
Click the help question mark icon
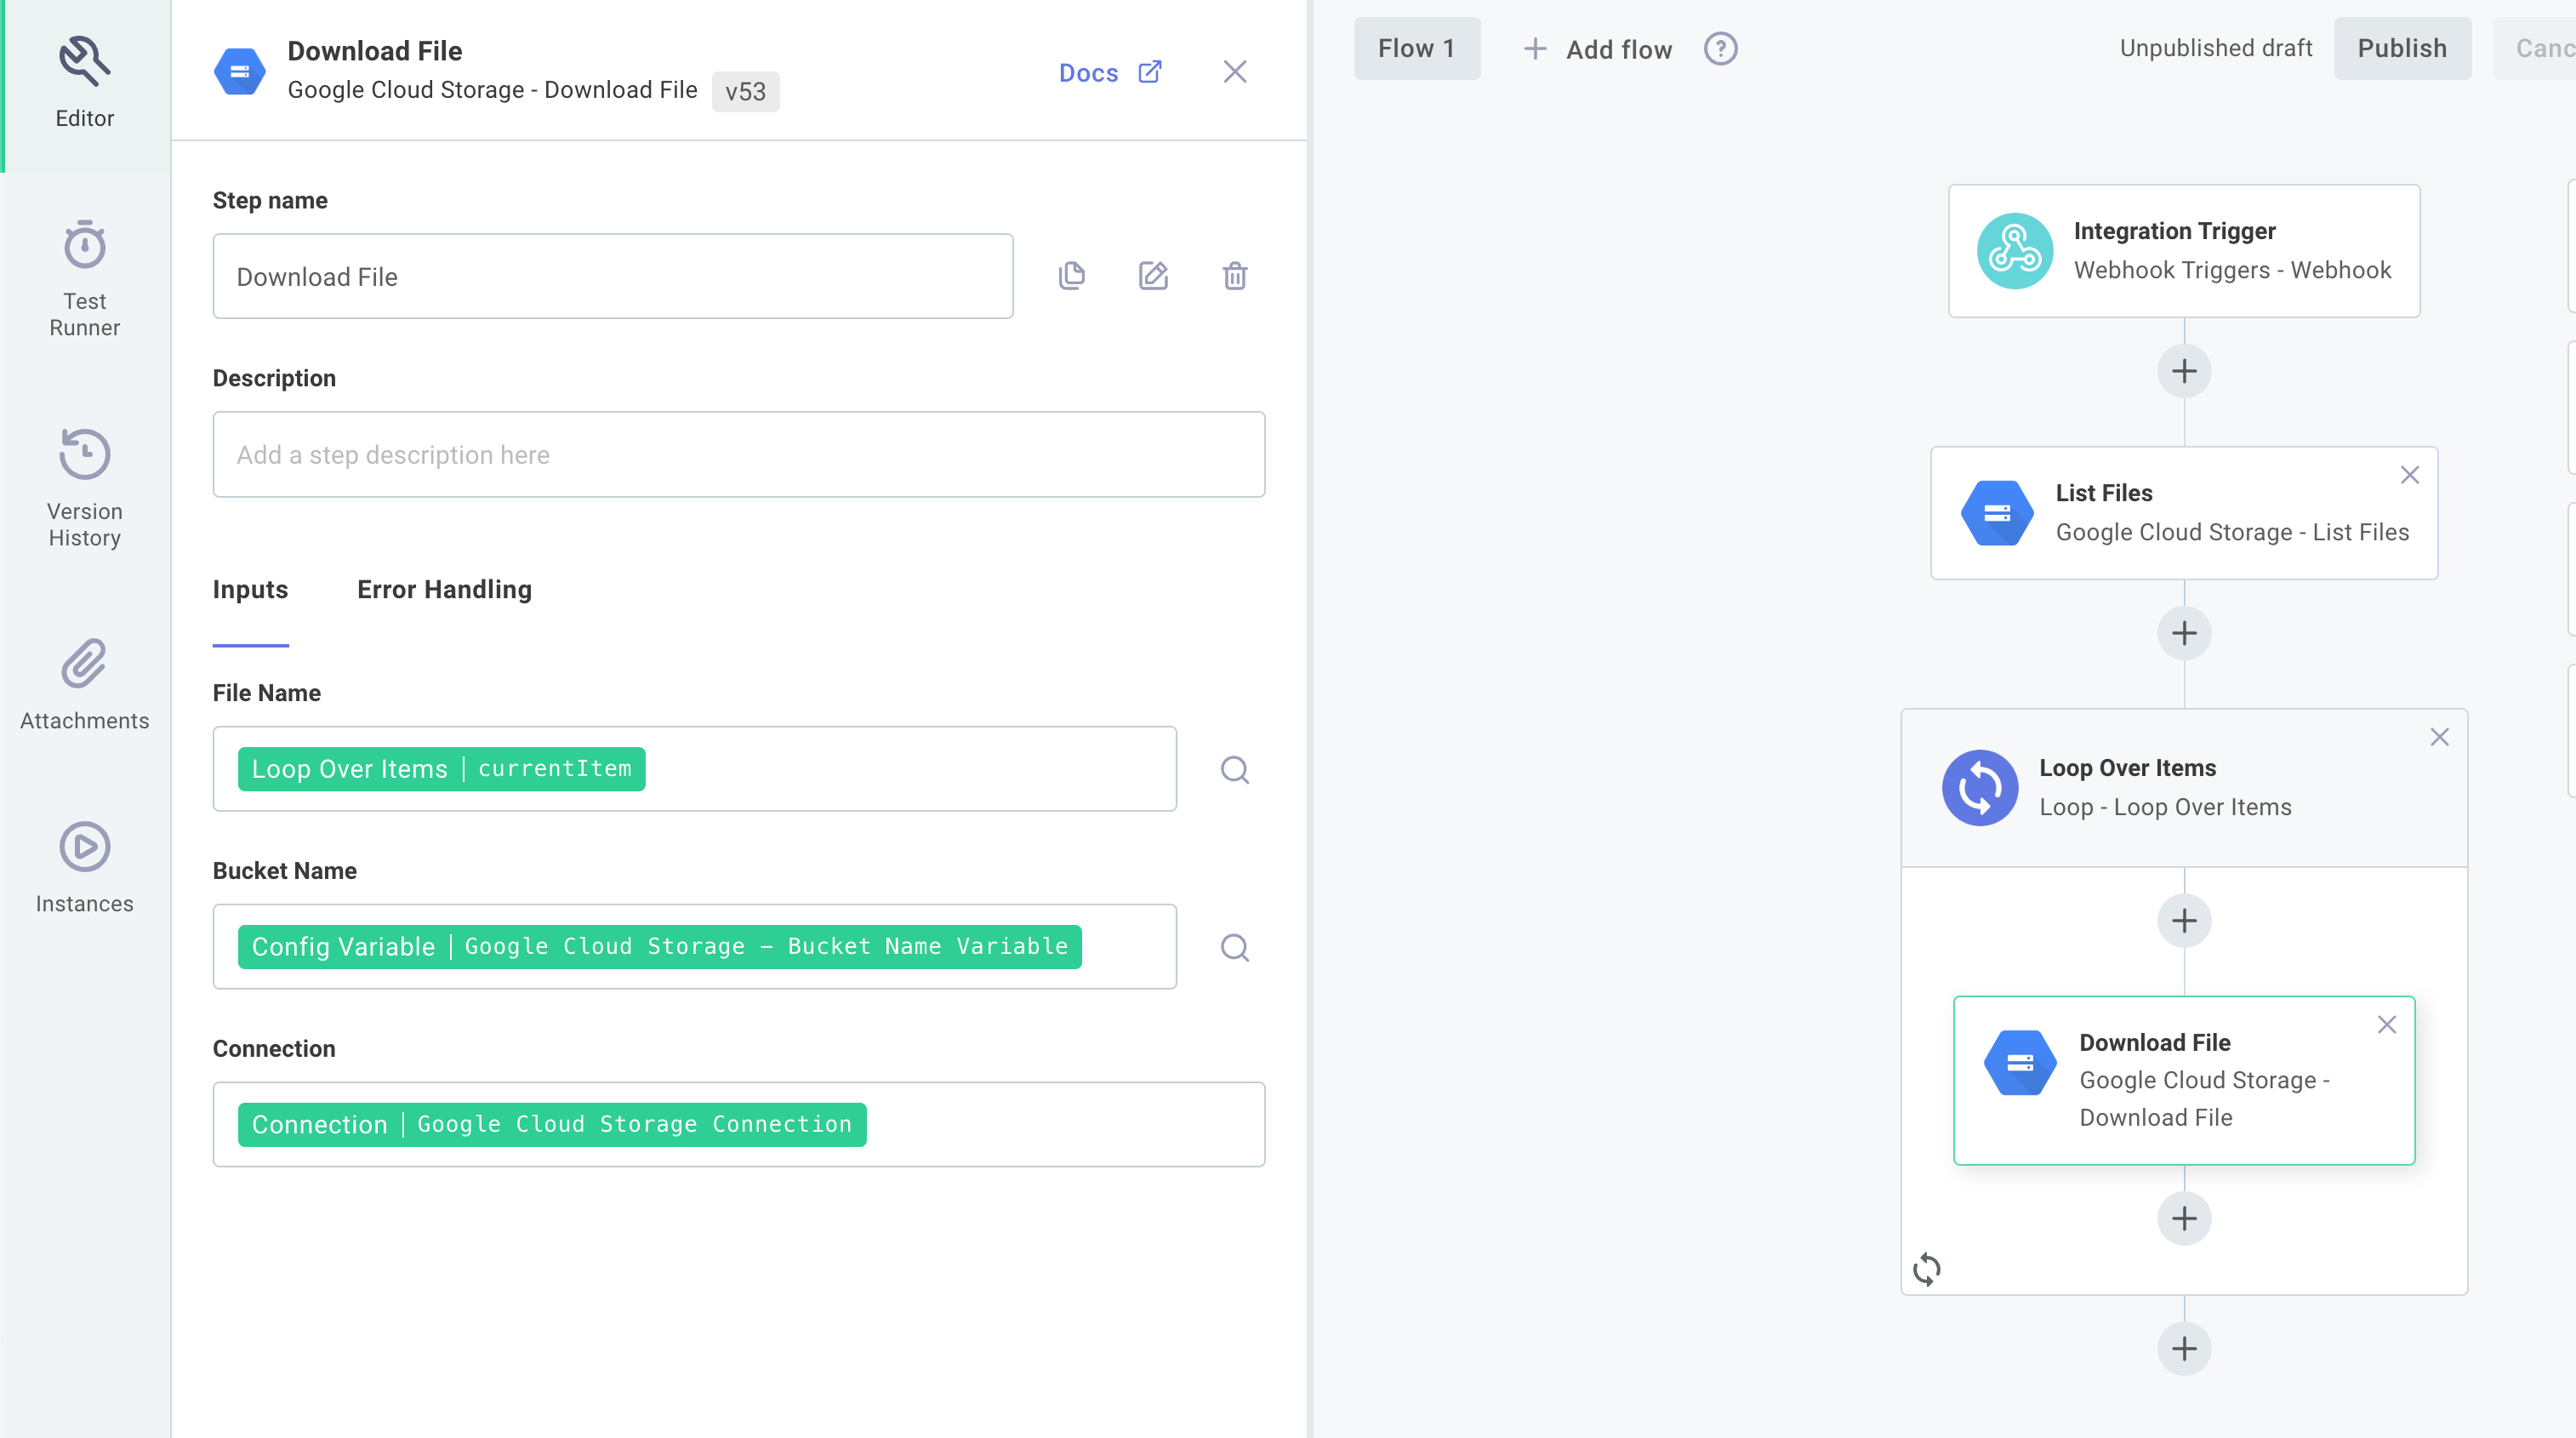click(1720, 49)
